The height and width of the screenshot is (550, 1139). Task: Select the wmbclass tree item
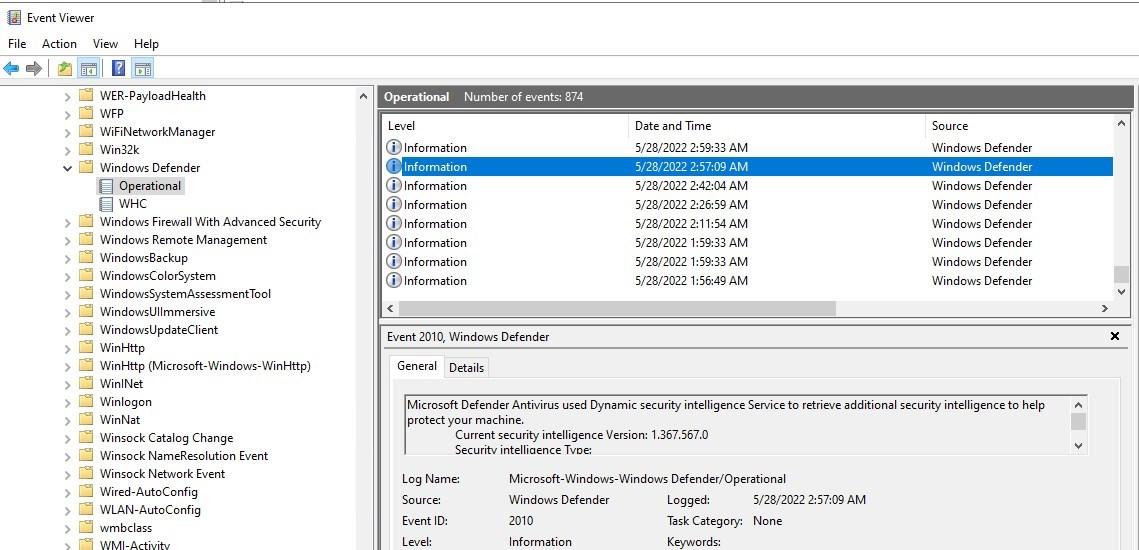click(x=126, y=528)
